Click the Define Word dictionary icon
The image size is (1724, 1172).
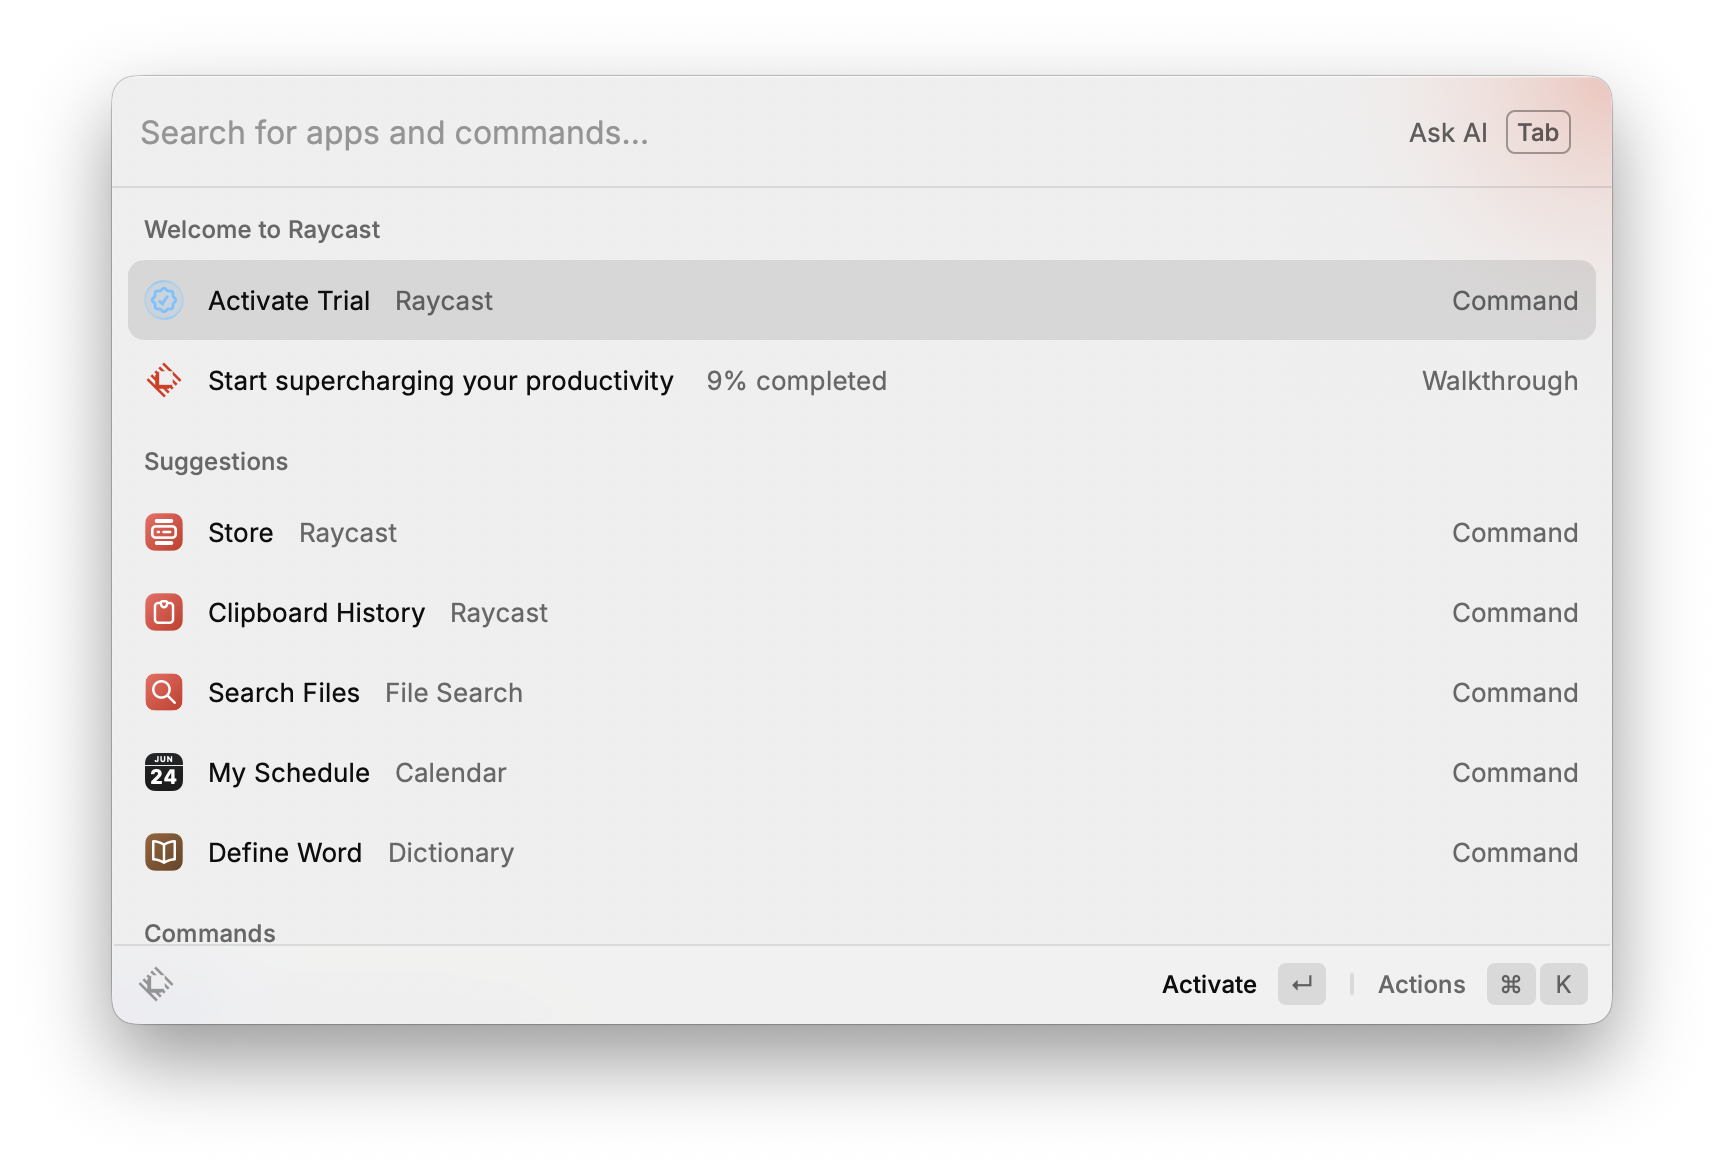click(x=164, y=852)
